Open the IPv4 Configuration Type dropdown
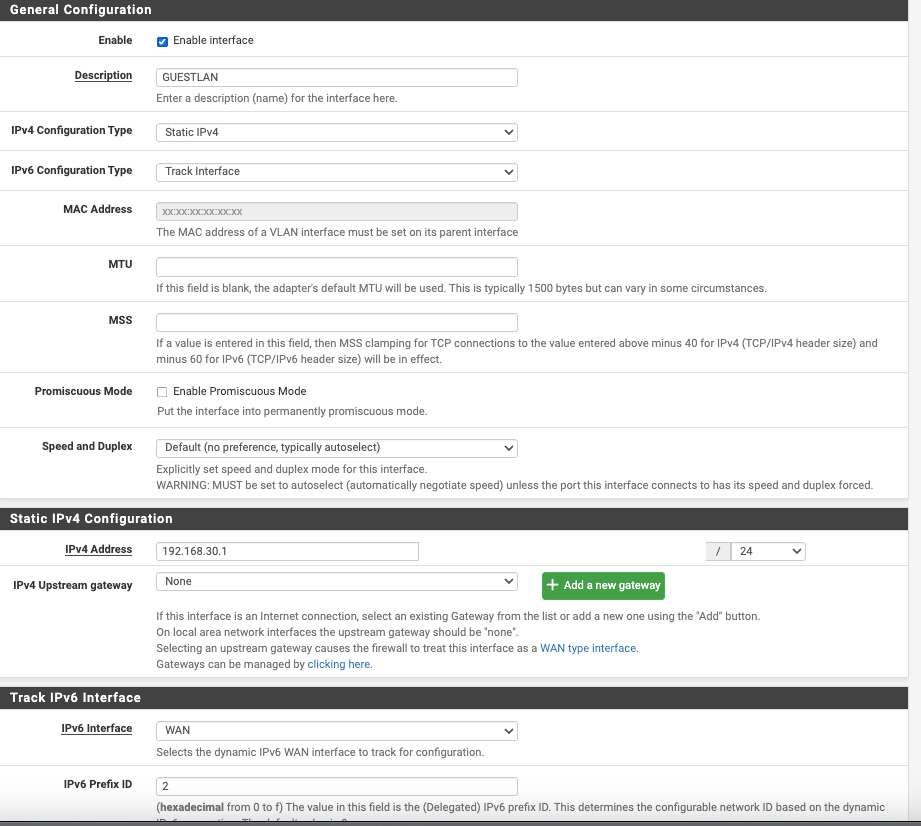Image resolution: width=921 pixels, height=826 pixels. pos(337,132)
